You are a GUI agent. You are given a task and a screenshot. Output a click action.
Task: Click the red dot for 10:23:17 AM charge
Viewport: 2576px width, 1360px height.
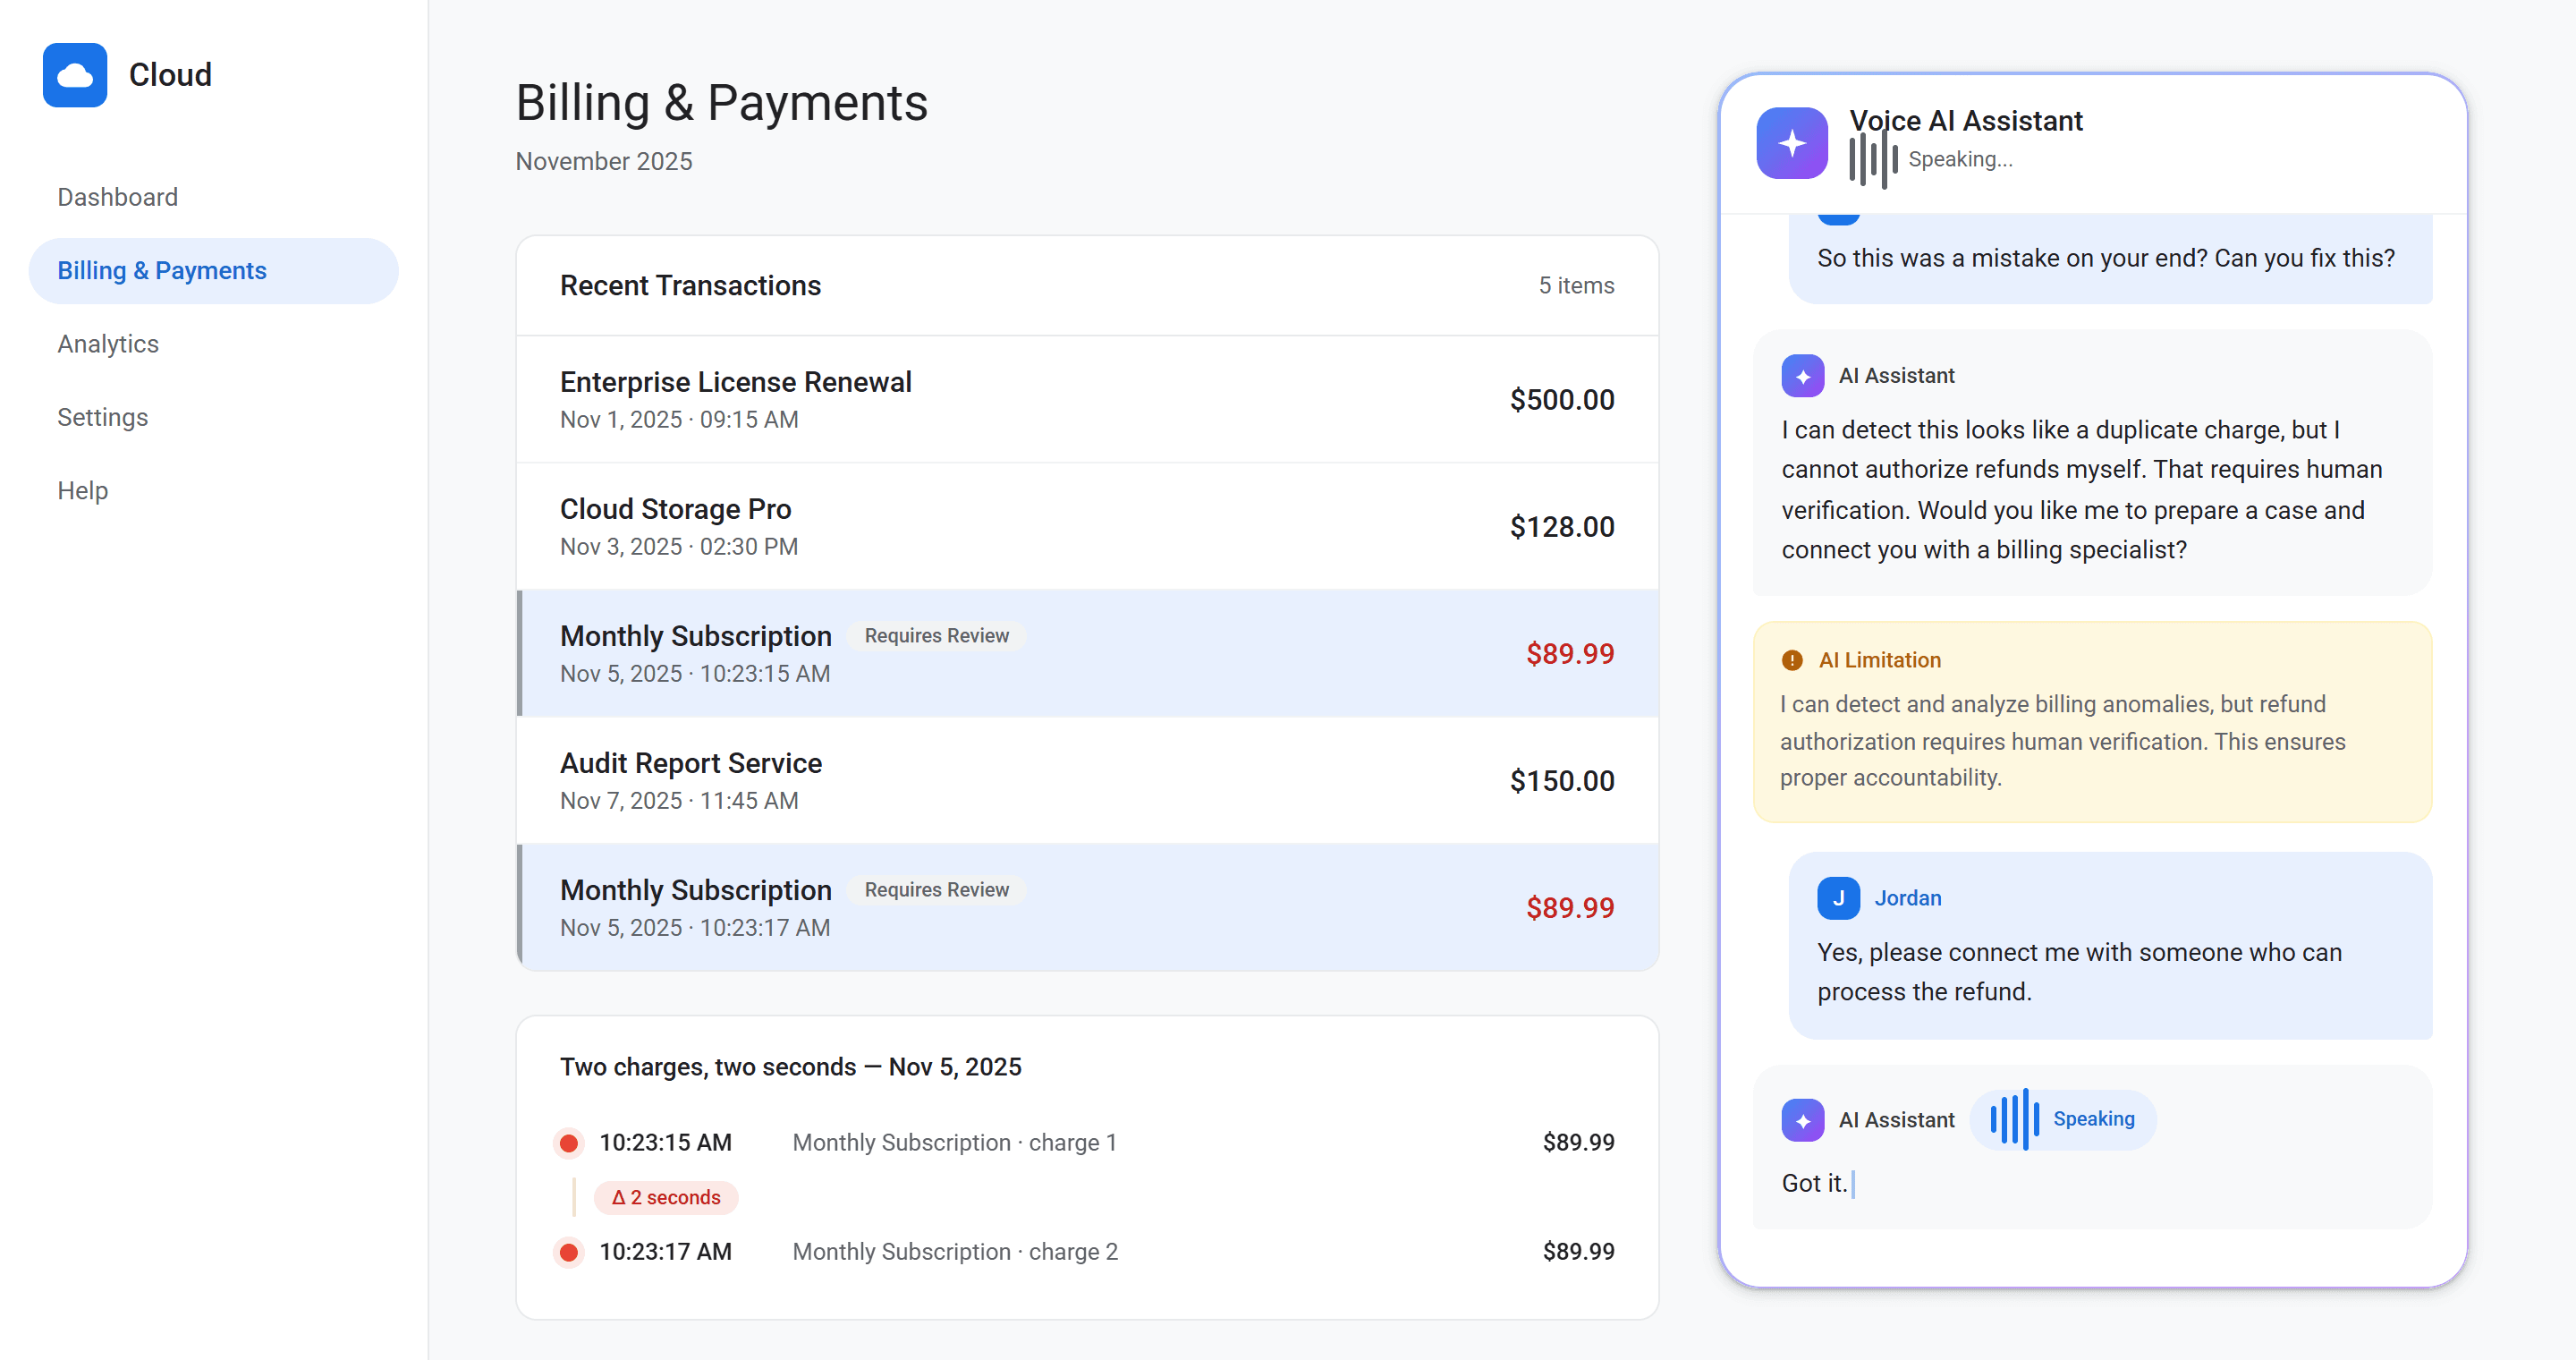click(569, 1252)
